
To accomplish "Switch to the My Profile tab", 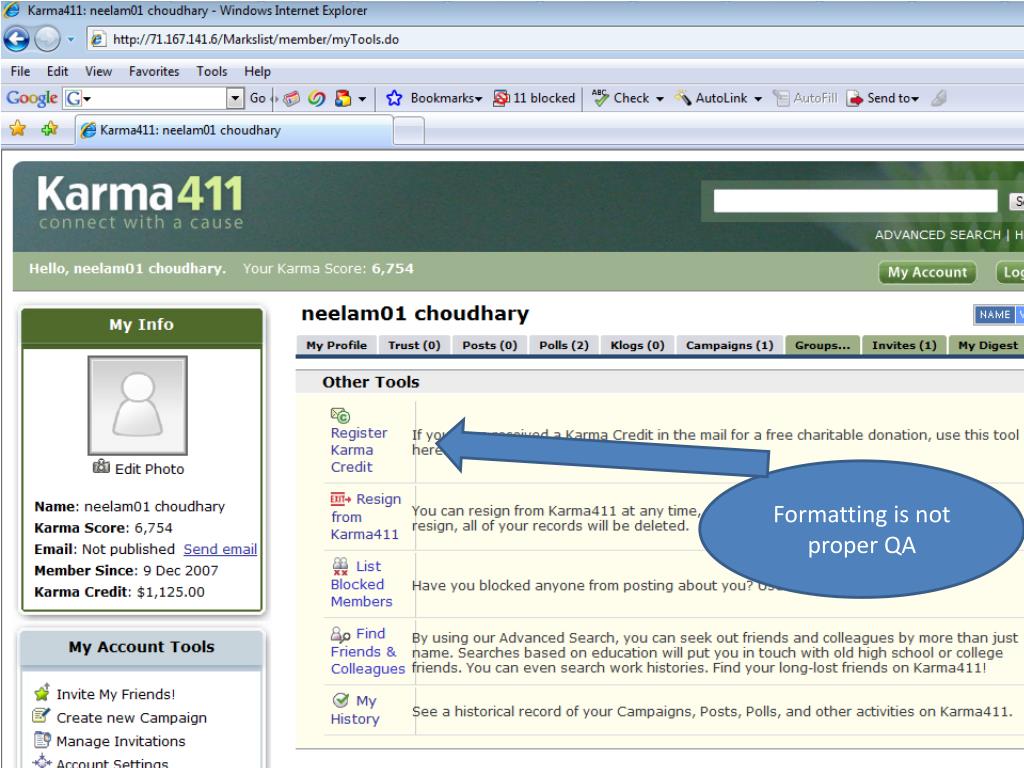I will [336, 345].
